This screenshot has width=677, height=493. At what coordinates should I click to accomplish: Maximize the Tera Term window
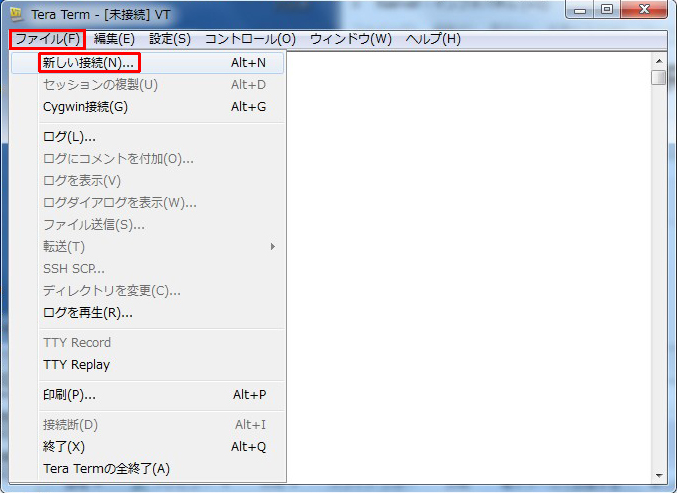pyautogui.click(x=606, y=10)
